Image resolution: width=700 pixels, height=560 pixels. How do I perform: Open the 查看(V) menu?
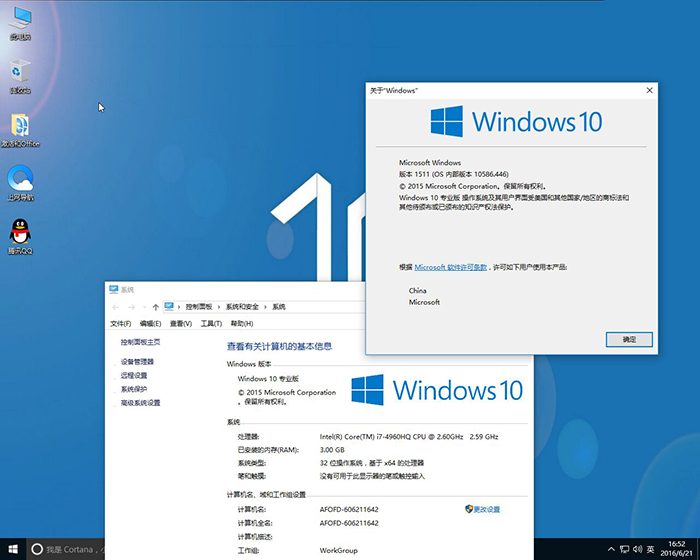tap(181, 324)
